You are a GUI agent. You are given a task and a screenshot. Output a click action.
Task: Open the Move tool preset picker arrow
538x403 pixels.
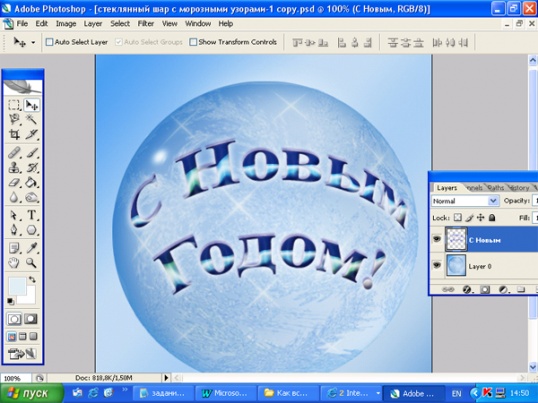click(33, 43)
